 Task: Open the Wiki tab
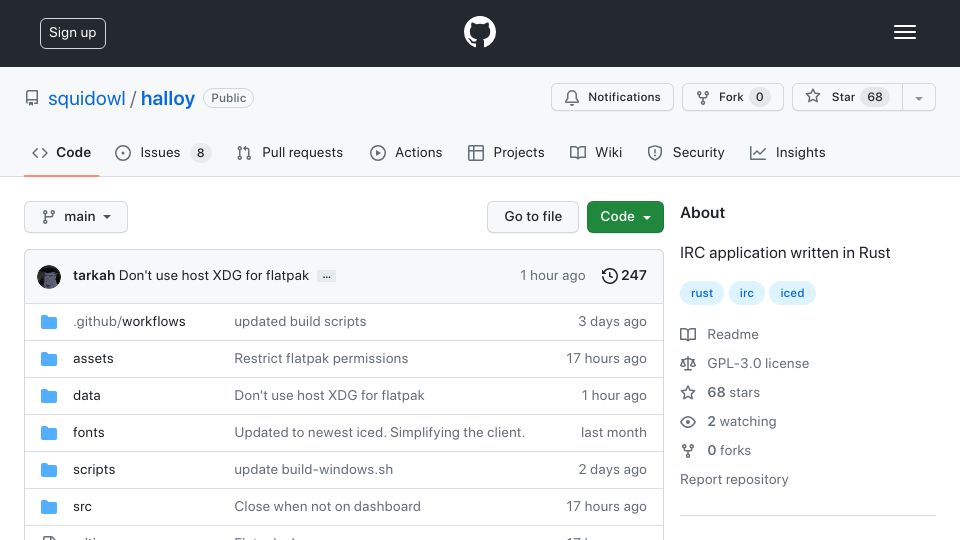tap(596, 152)
